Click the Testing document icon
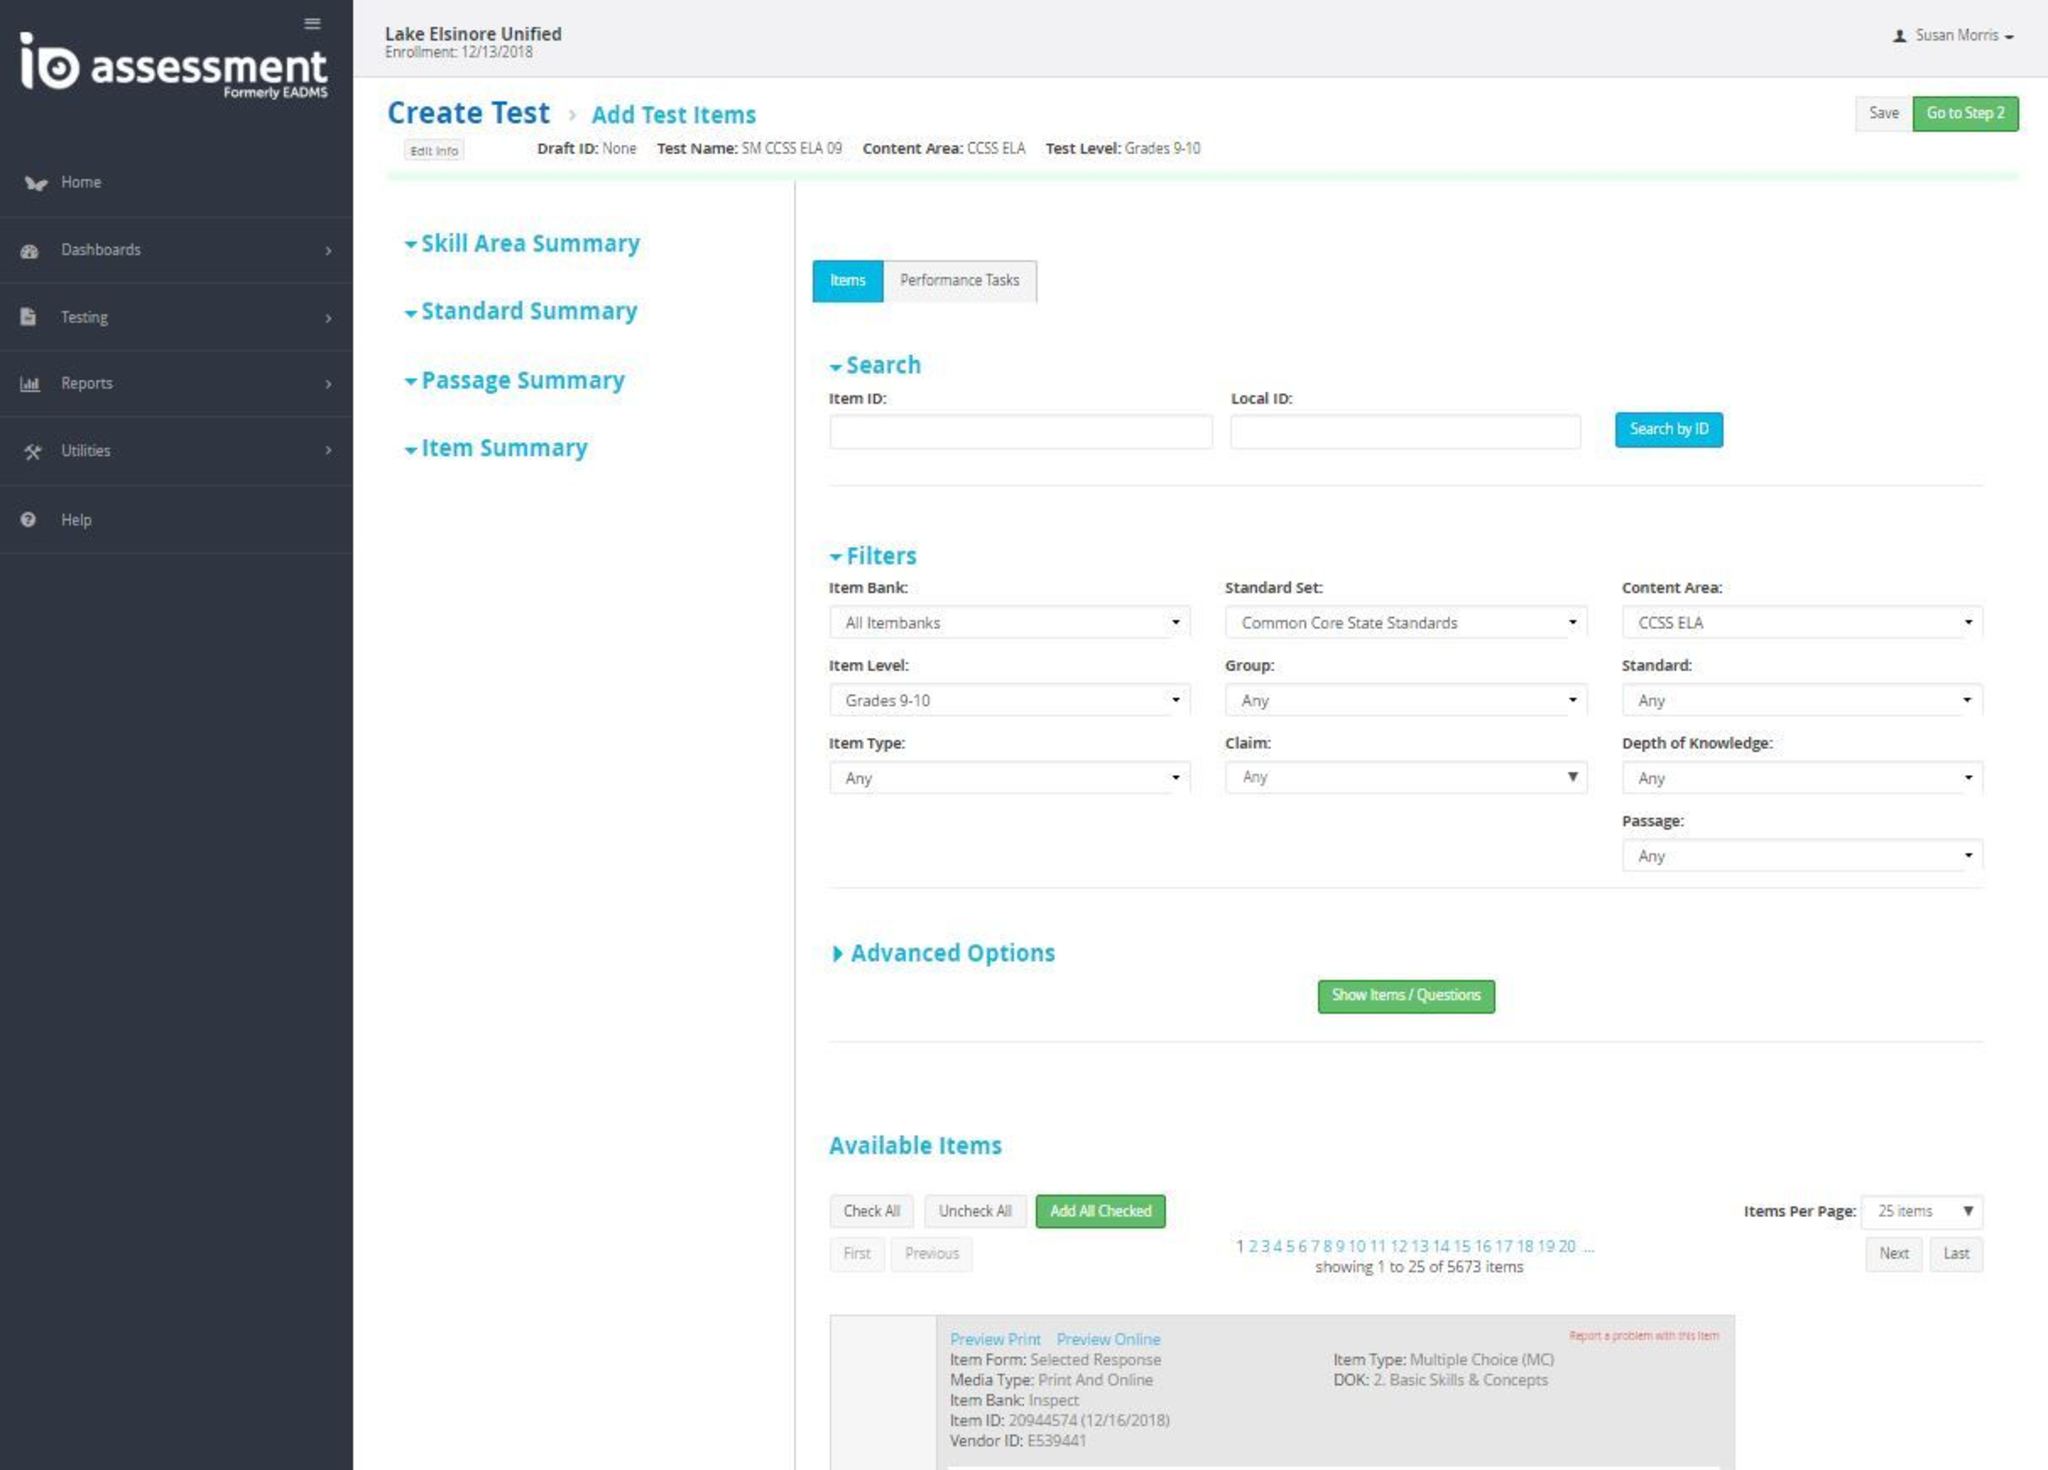 click(29, 317)
